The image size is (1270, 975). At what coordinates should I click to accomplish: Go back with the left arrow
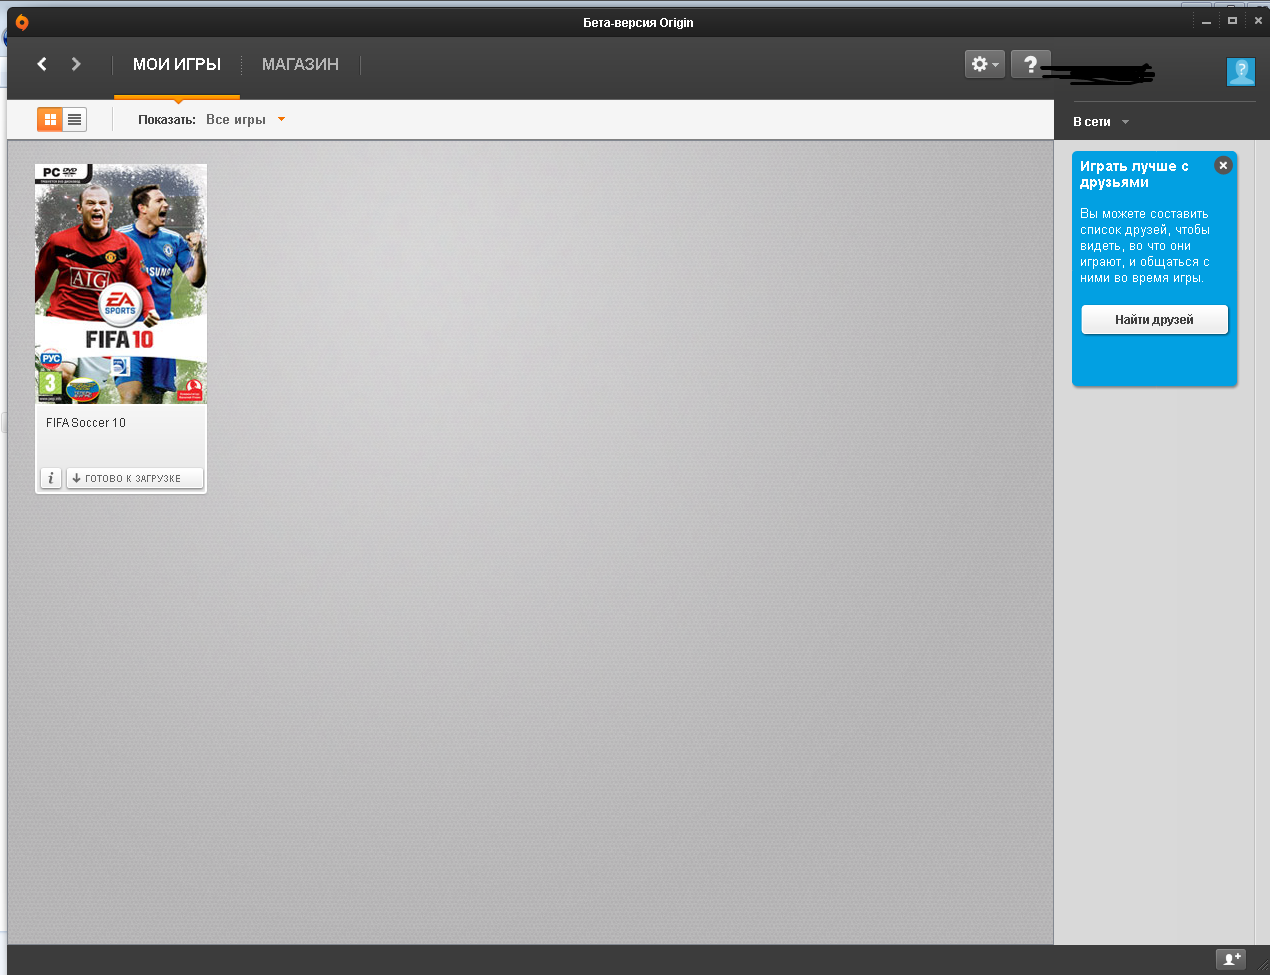42,64
